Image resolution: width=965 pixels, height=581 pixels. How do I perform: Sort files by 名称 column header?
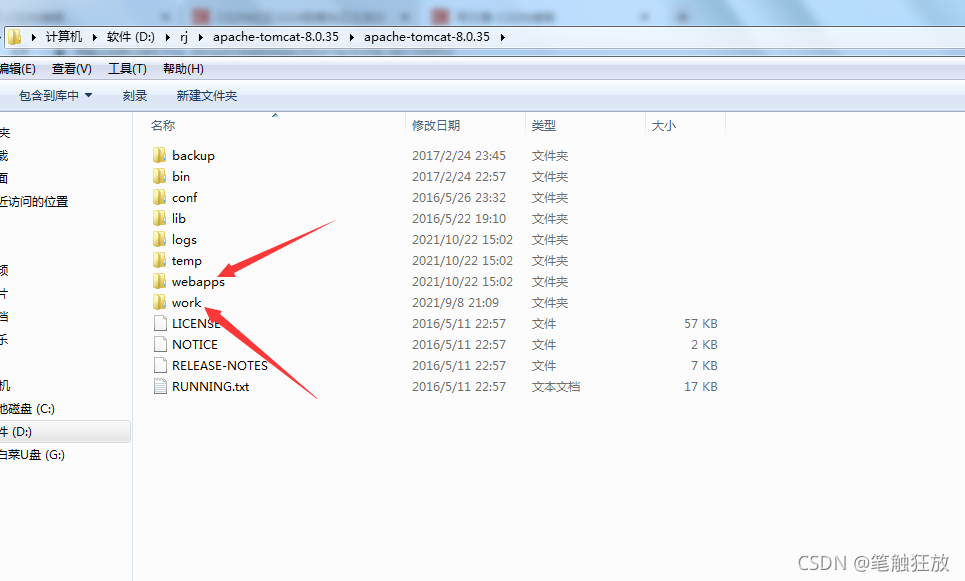163,126
